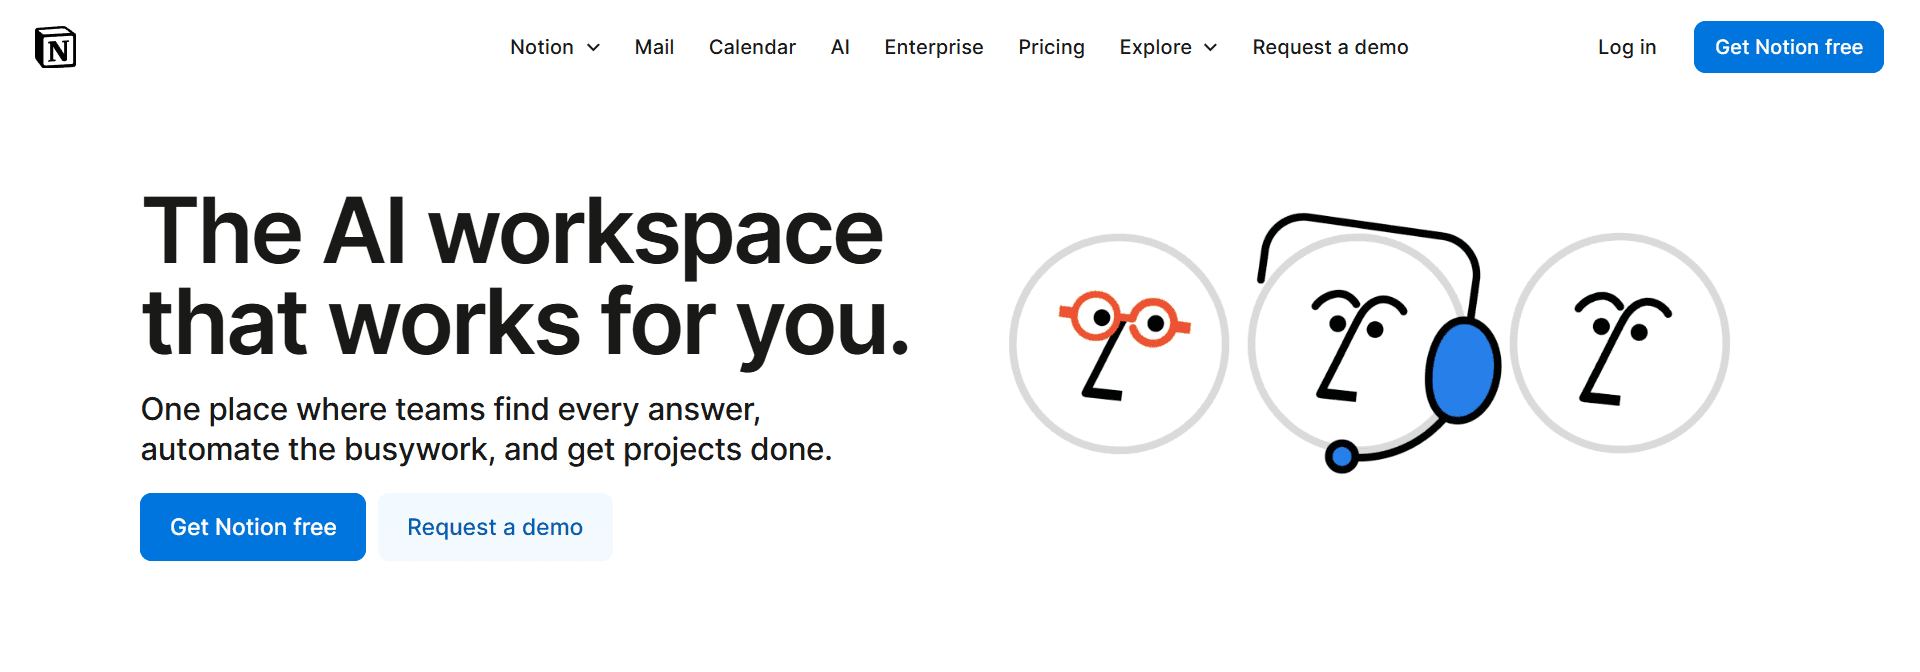Click the Notion logo icon
The image size is (1920, 672).
pyautogui.click(x=56, y=47)
